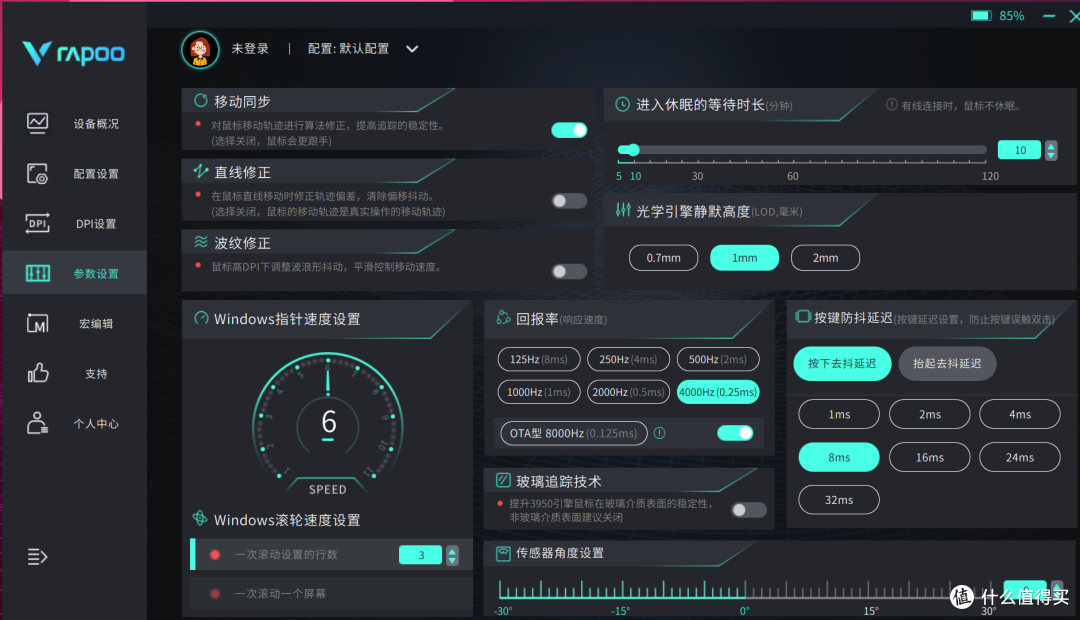Viewport: 1080px width, 620px height.
Task: Switch to 按下去抖延迟 tab
Action: (842, 363)
